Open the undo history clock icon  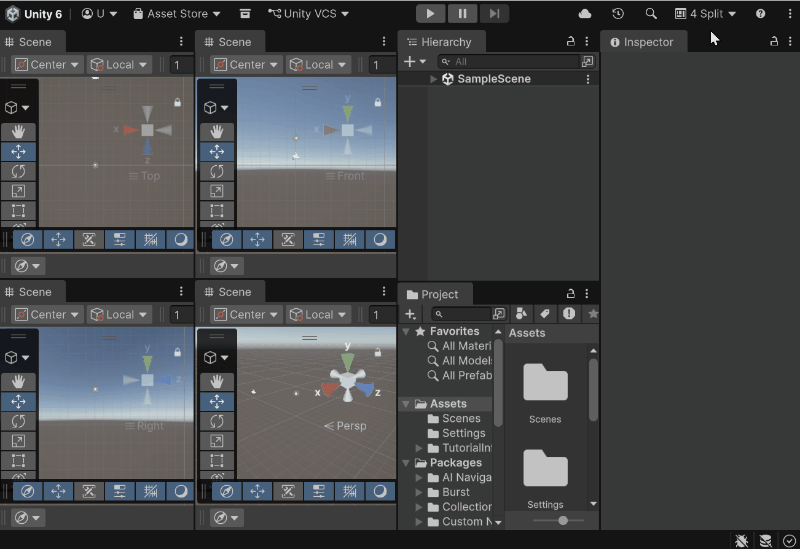pyautogui.click(x=618, y=14)
